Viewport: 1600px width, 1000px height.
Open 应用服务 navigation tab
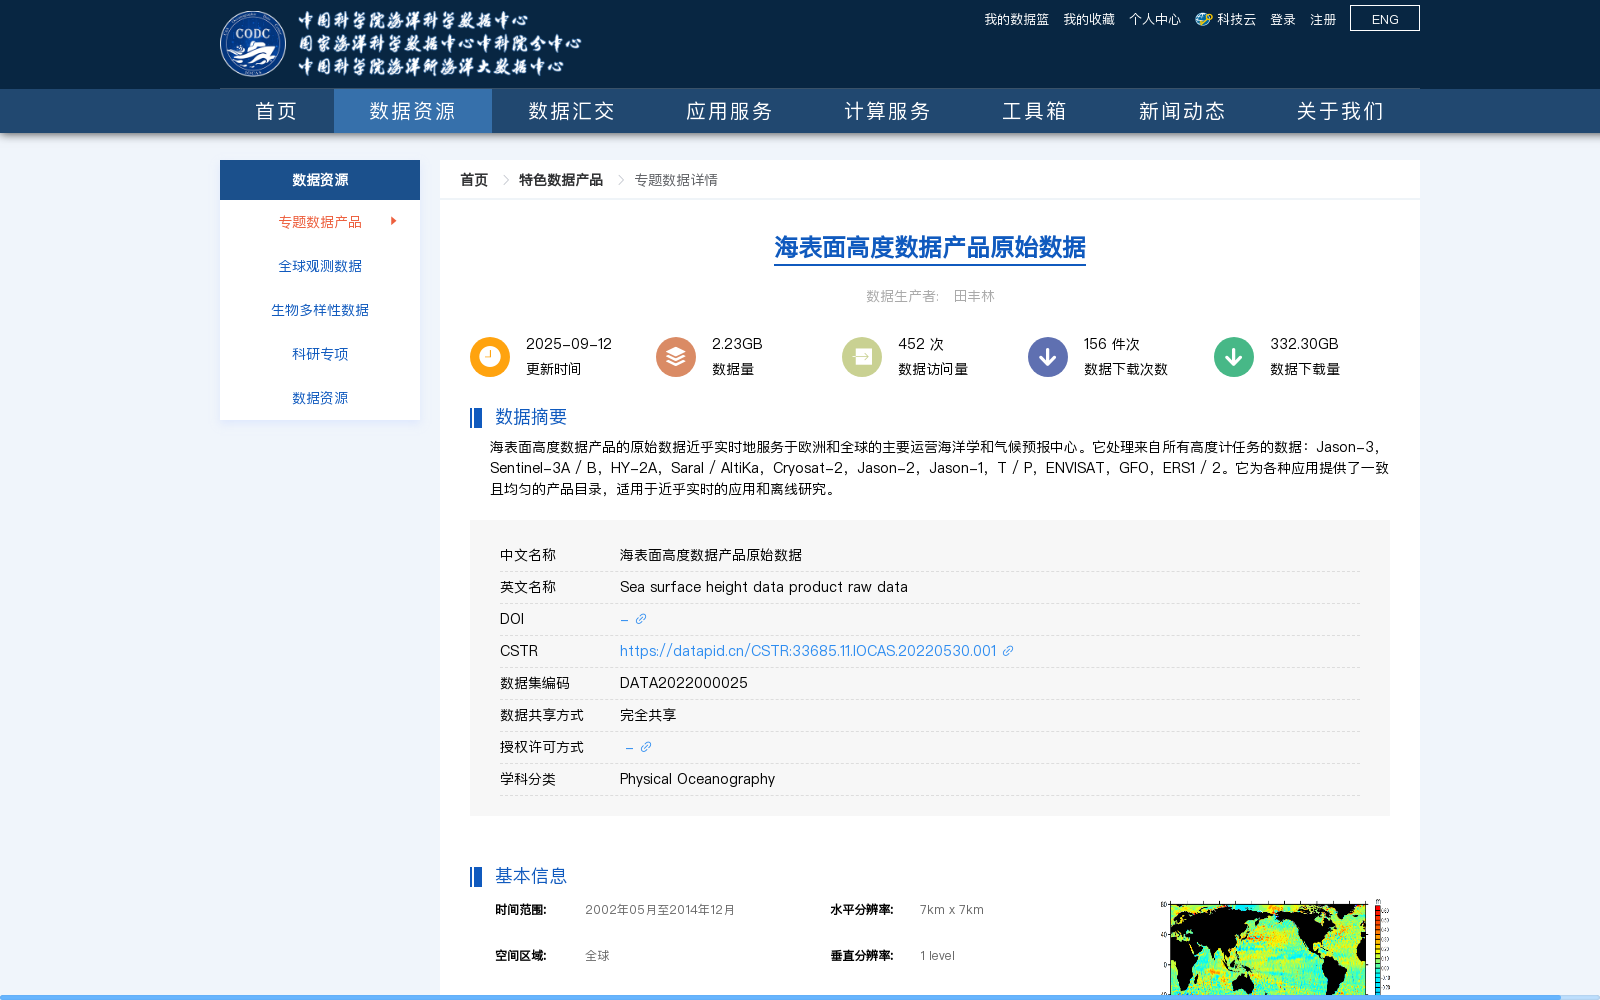(729, 111)
